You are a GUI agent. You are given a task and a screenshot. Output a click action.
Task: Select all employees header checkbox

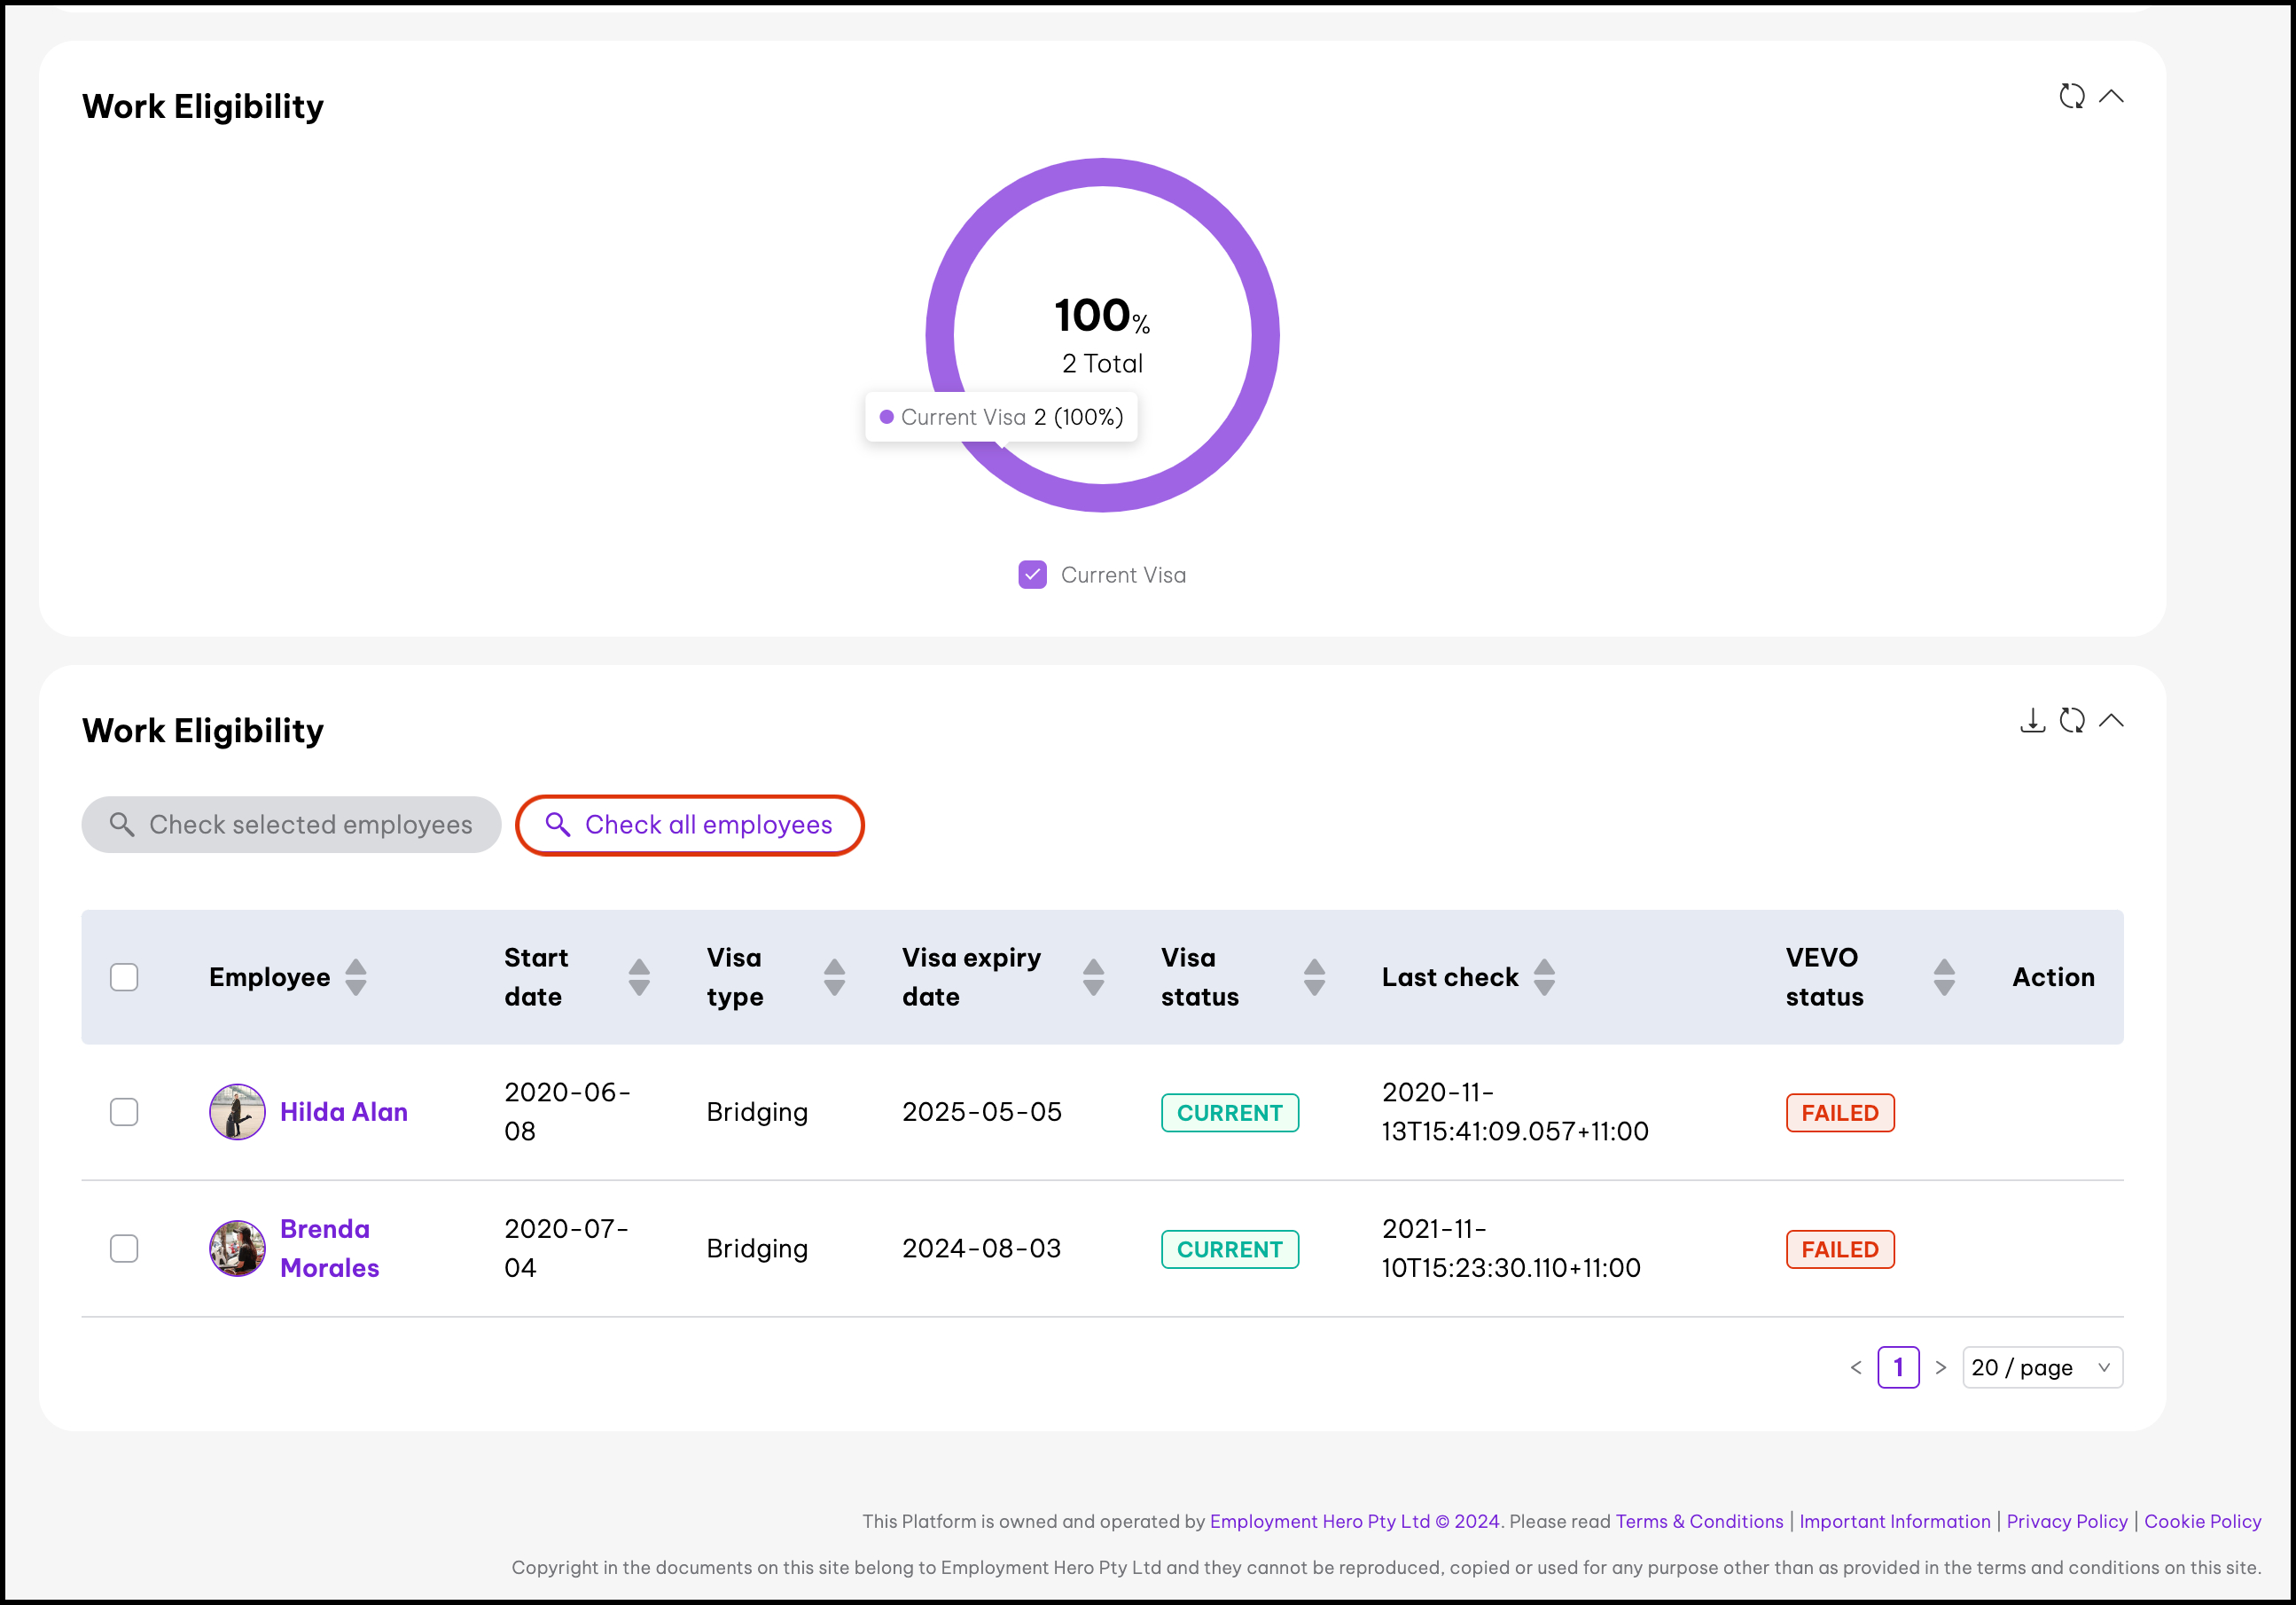[x=124, y=977]
